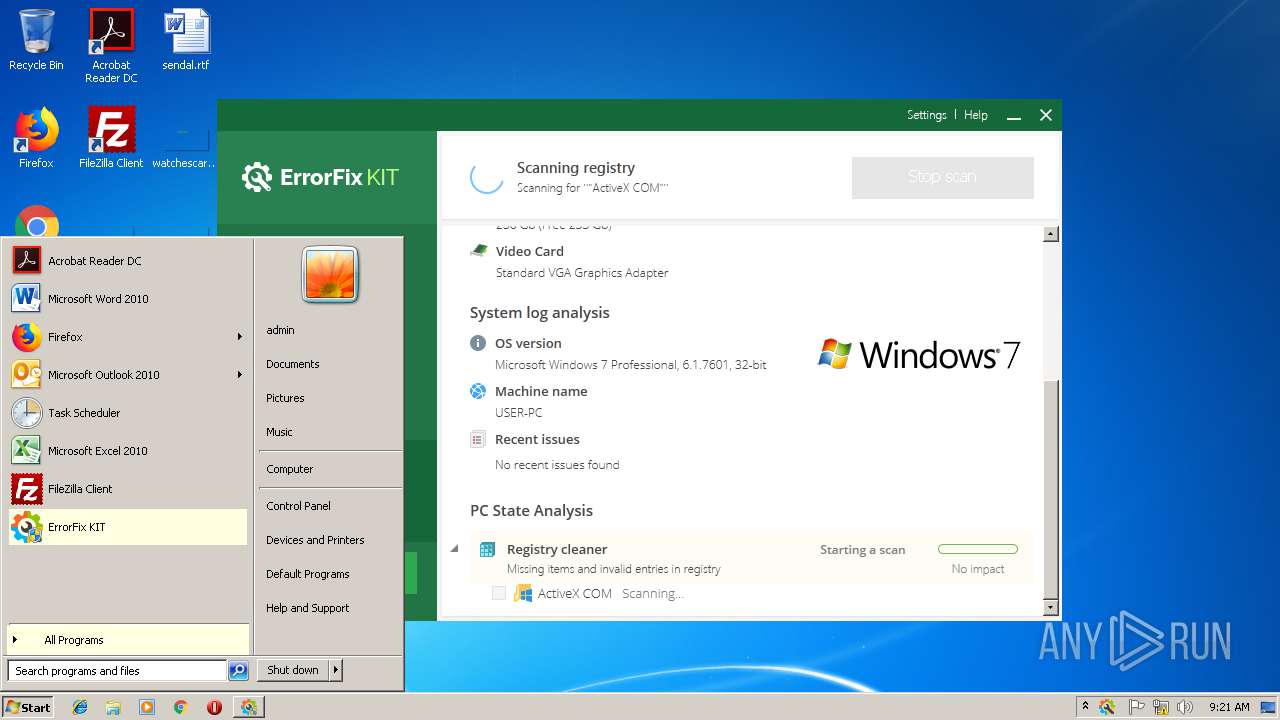Screen dimensions: 1280x720
Task: Click the ErrorFix vertical scrollbar thumb
Action: coord(1050,488)
